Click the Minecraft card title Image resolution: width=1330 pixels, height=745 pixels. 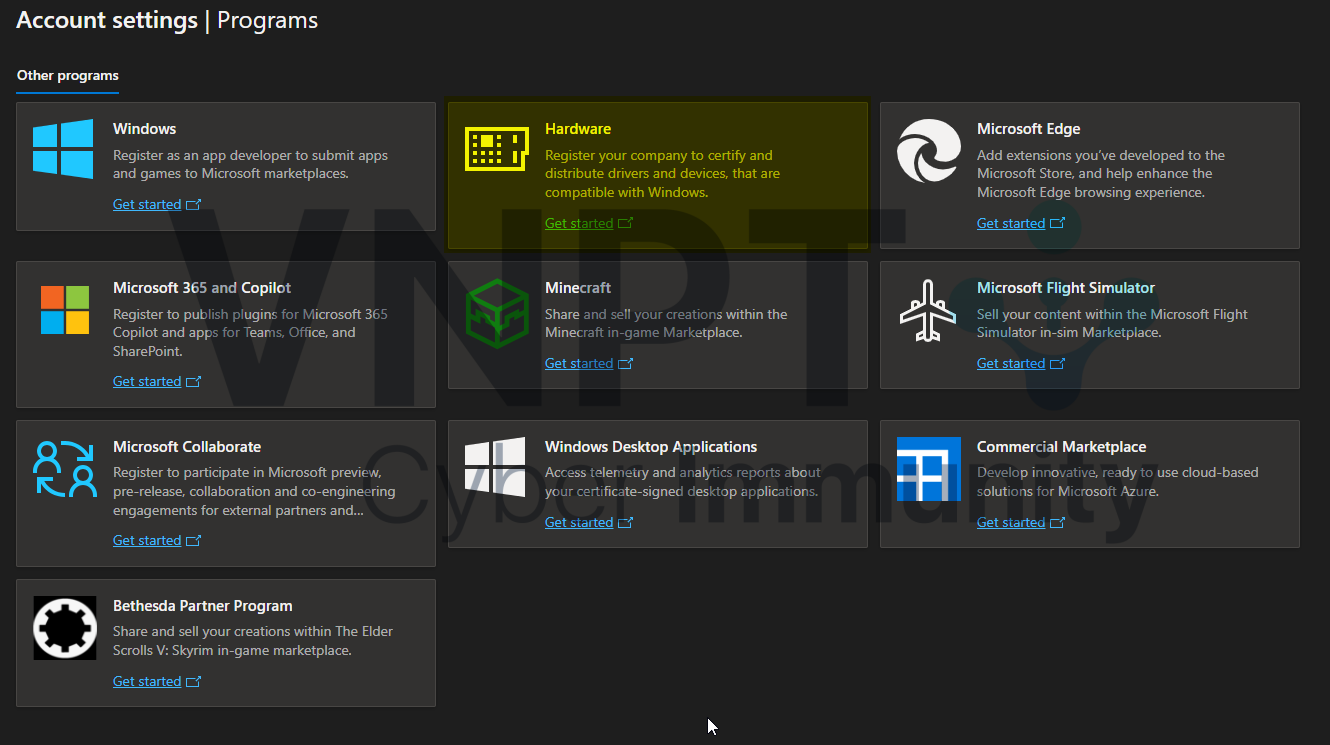point(578,288)
